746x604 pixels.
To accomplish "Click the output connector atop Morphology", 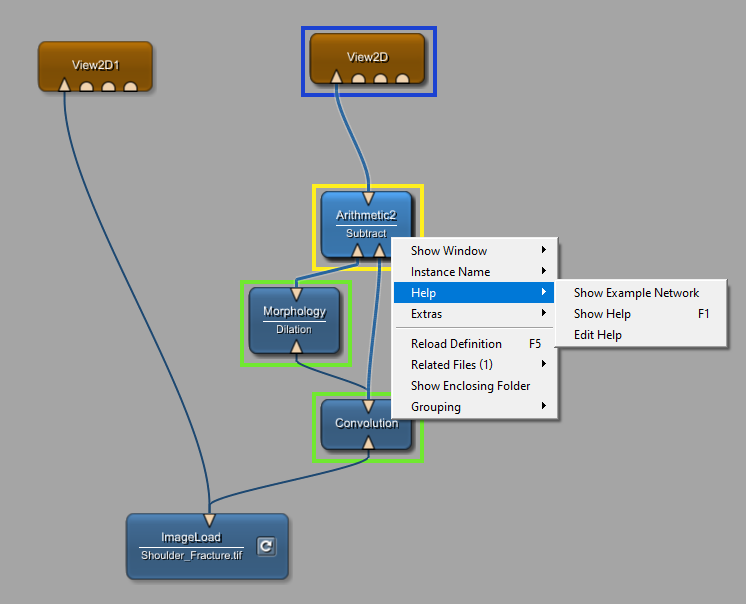I will tap(295, 294).
